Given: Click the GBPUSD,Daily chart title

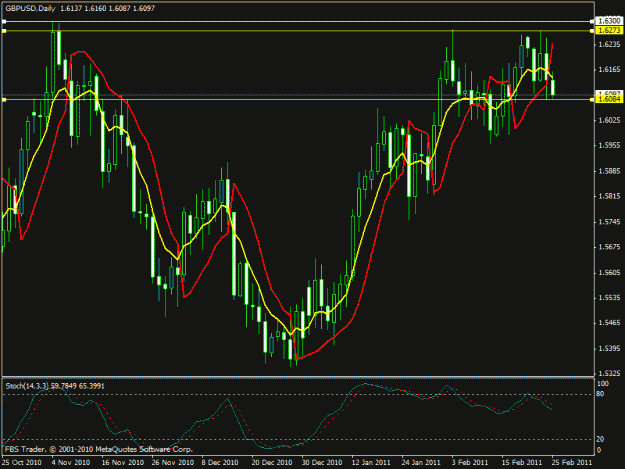Looking at the screenshot, I should click(30, 8).
